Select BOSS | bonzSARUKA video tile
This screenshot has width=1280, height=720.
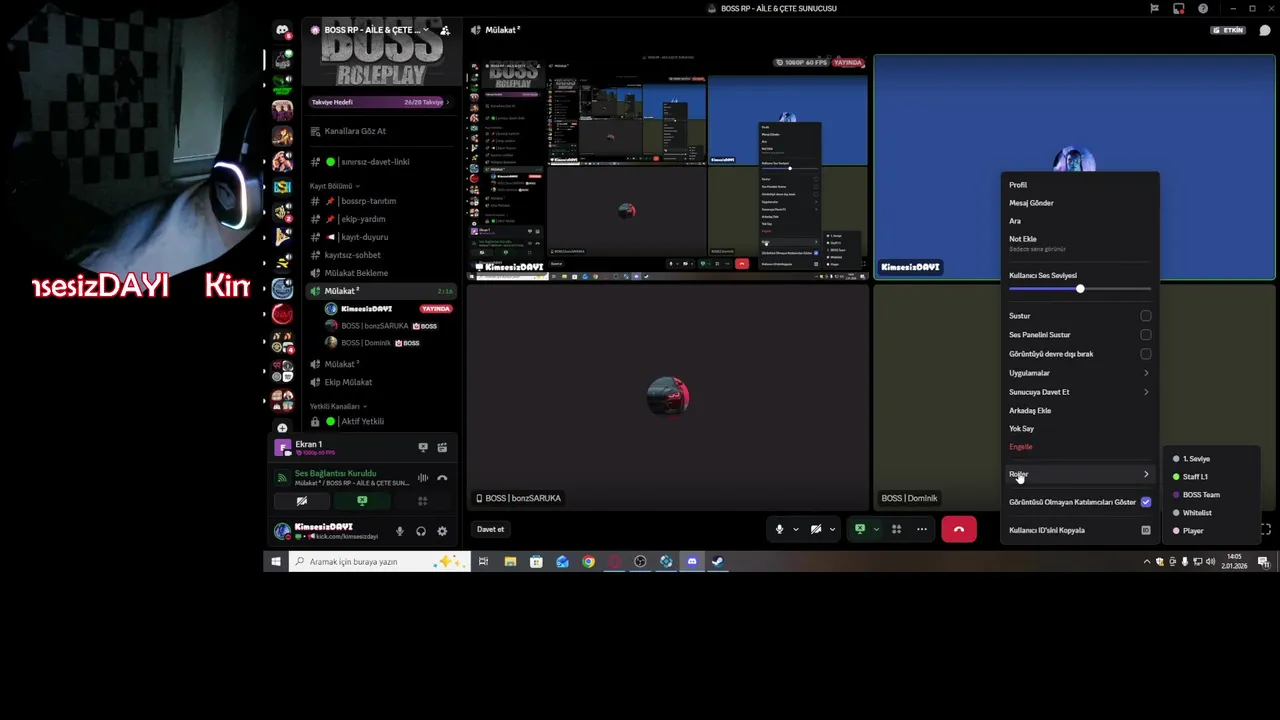[x=668, y=397]
